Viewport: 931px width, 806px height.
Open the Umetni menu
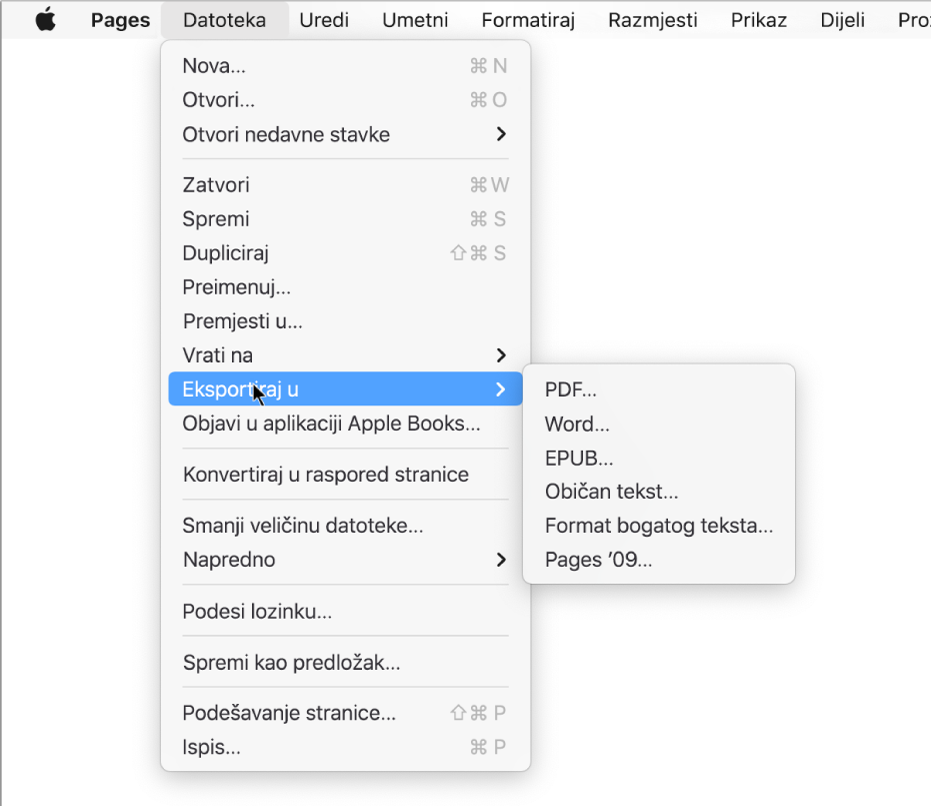(x=415, y=20)
